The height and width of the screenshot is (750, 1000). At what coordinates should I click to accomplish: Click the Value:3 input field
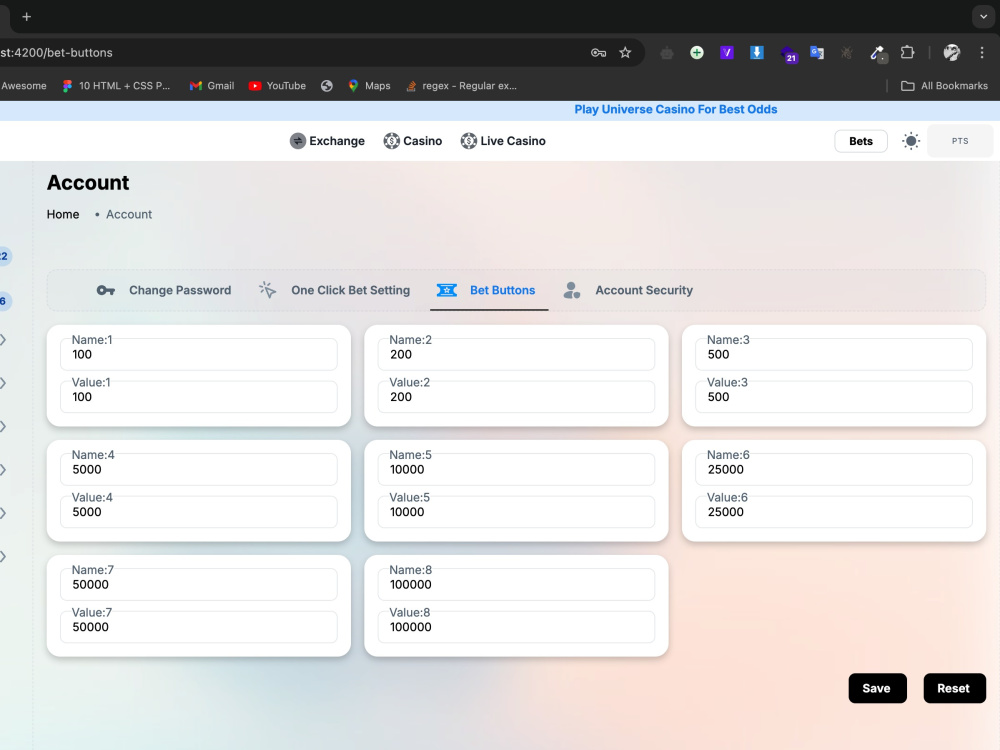point(834,397)
